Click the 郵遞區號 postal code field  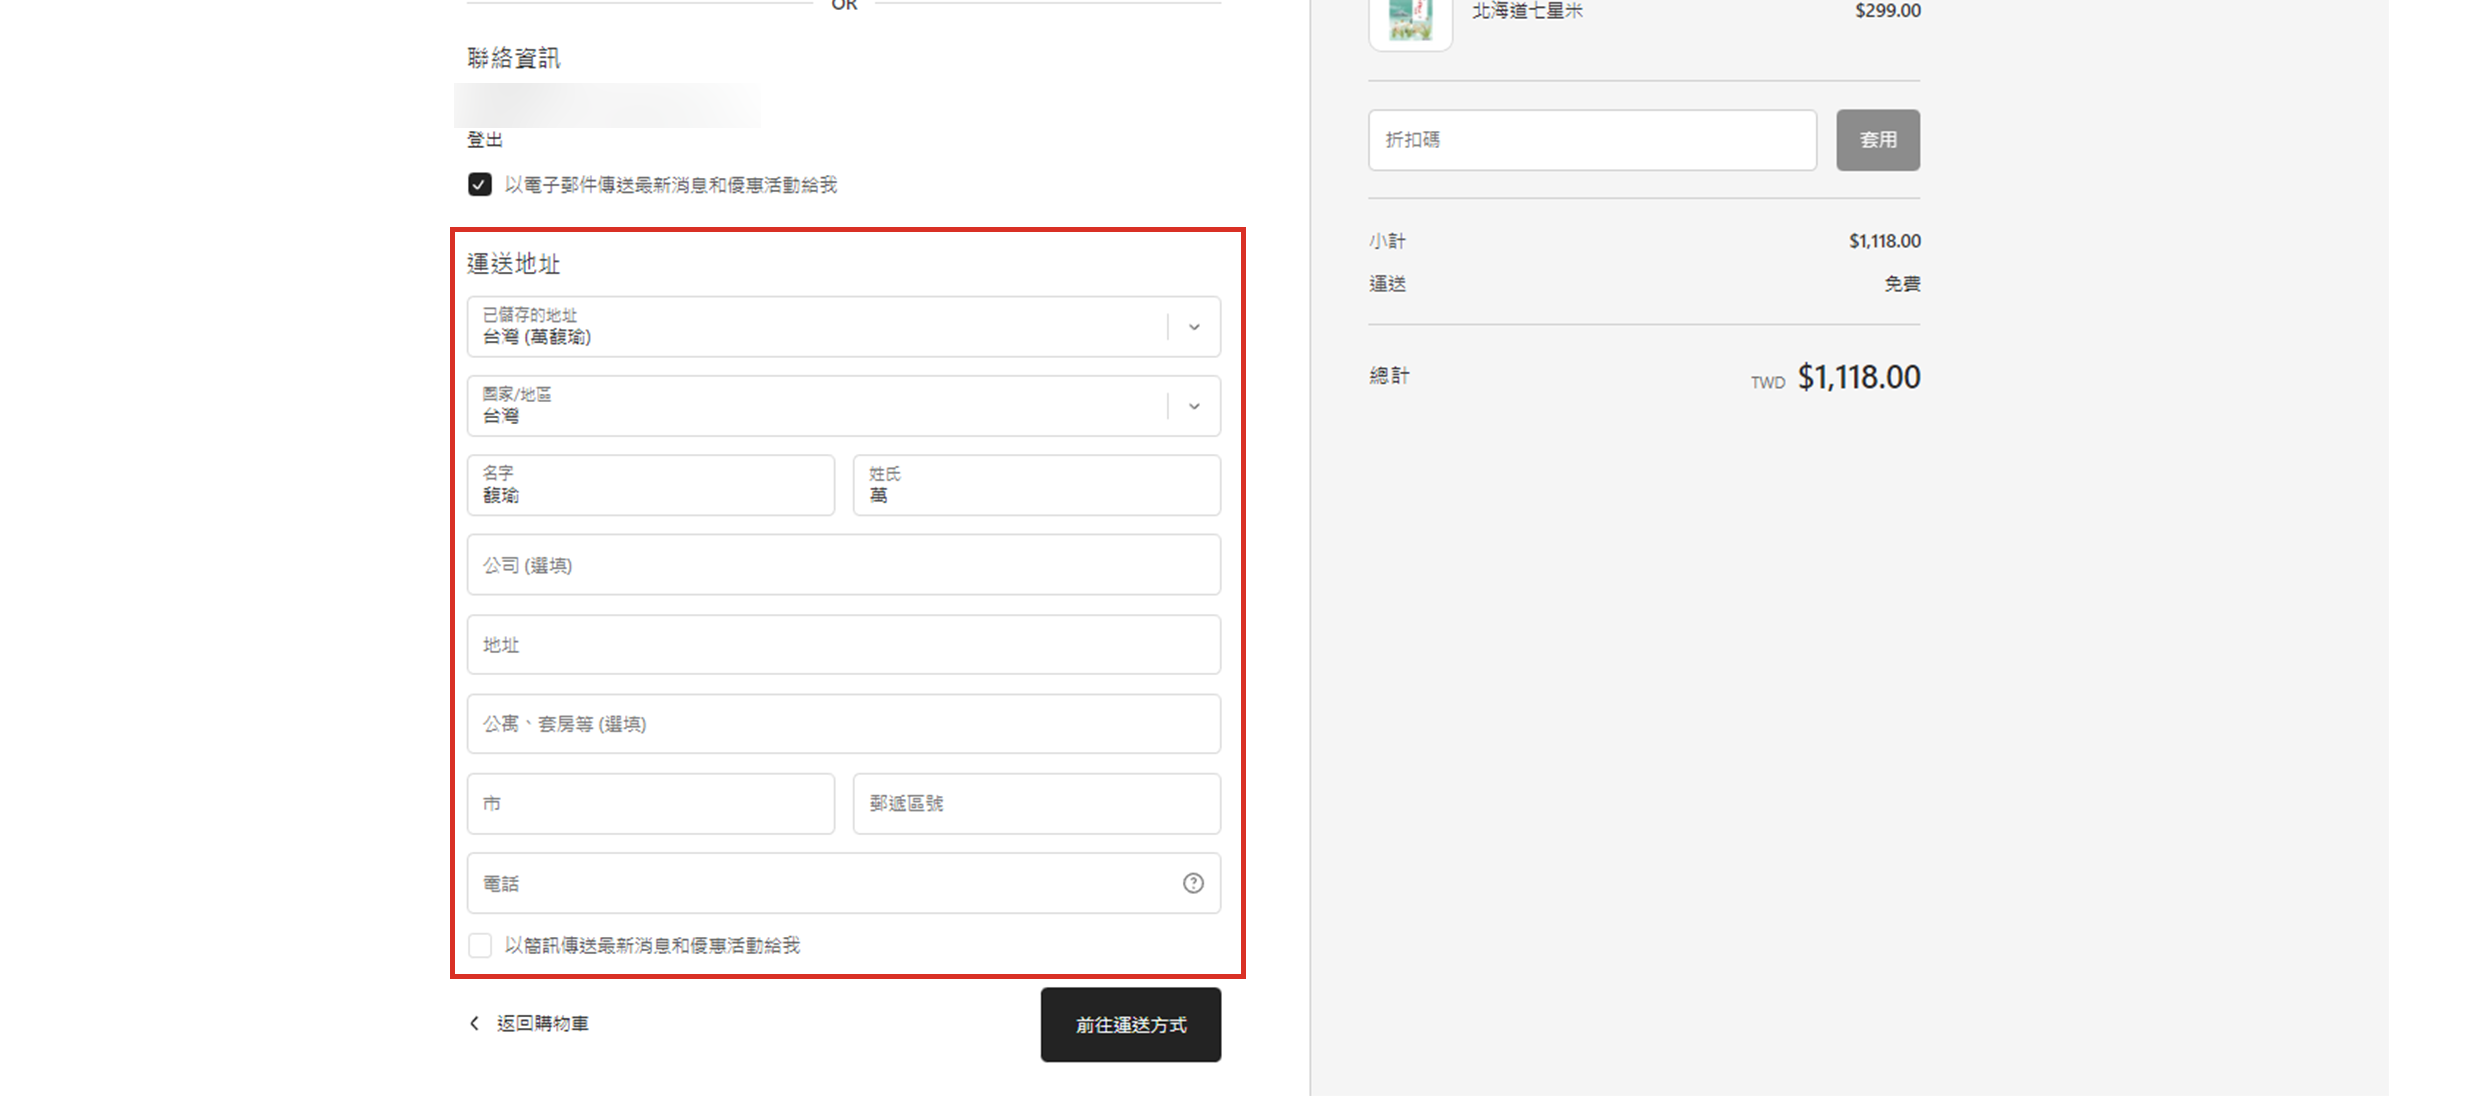point(1036,804)
